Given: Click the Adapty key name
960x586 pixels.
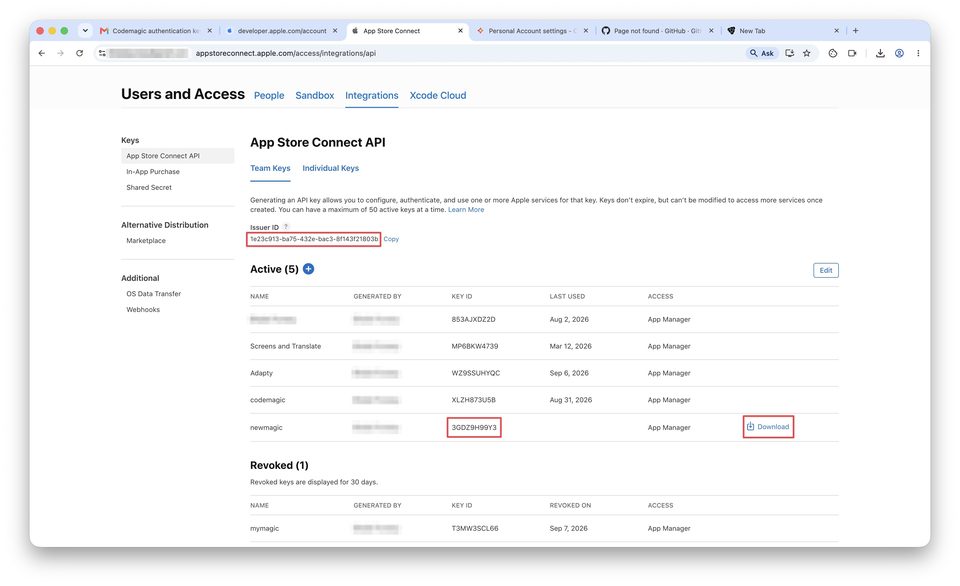Looking at the screenshot, I should point(261,374).
